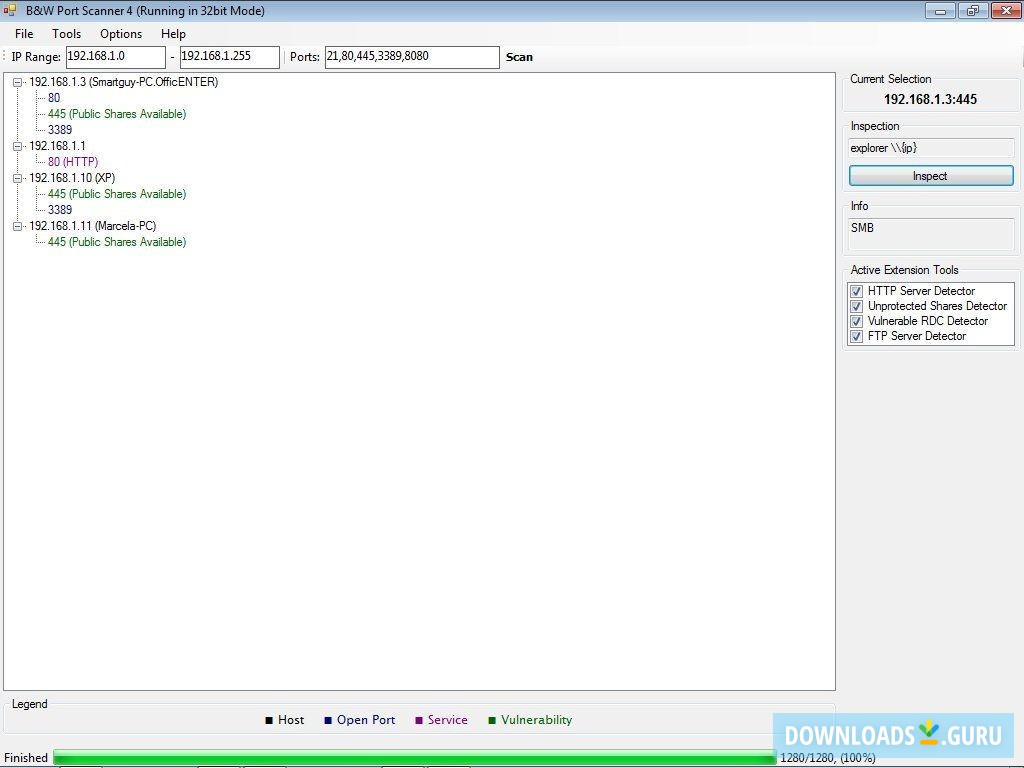This screenshot has height=768, width=1024.
Task: Collapse the 192.168.1.3 host node
Action: pyautogui.click(x=18, y=82)
